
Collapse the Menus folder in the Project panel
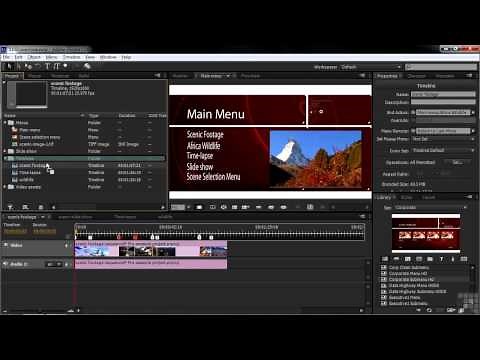pos(5,122)
